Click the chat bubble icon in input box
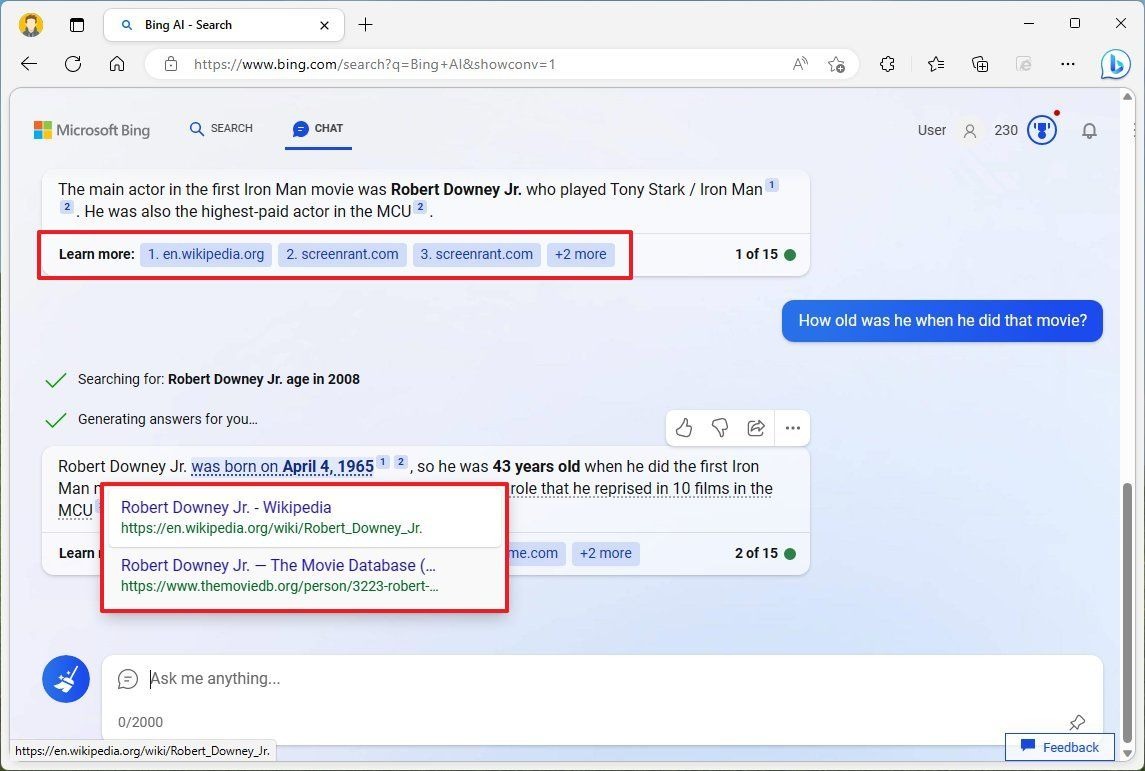 point(127,678)
